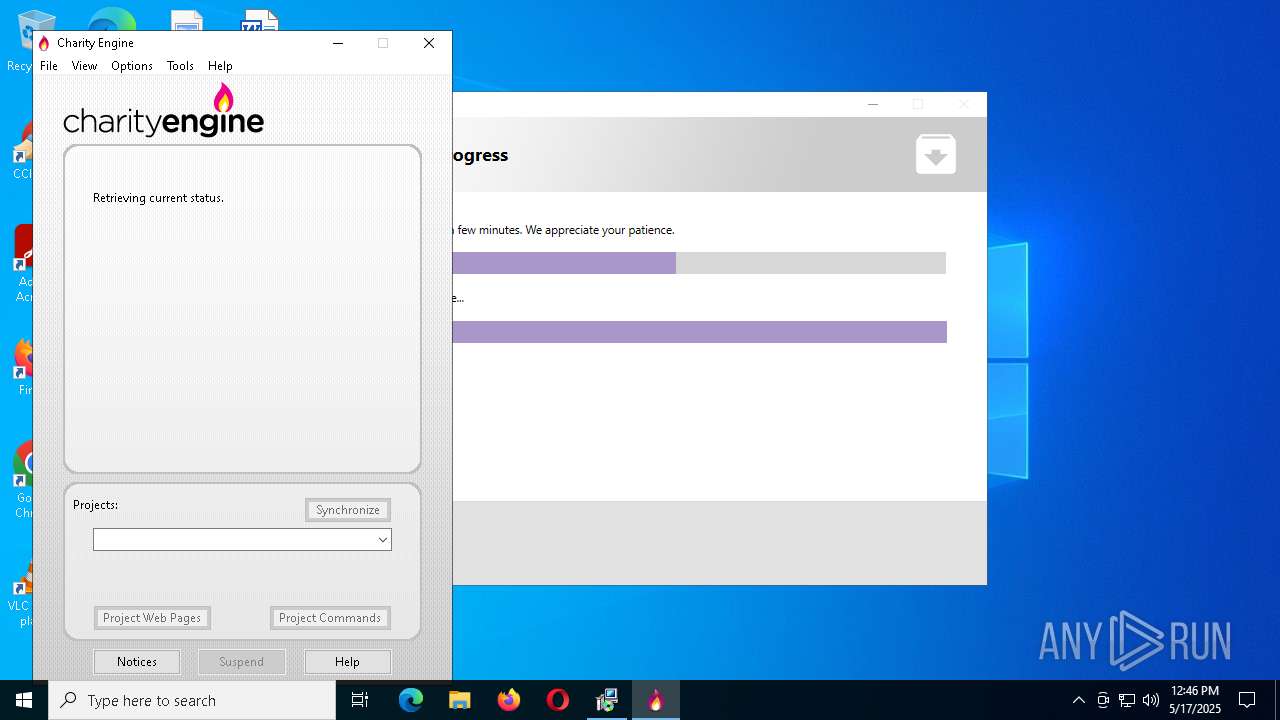Screen dimensions: 1280x720
Task: Open the Help menu in menu bar
Action: click(x=220, y=66)
